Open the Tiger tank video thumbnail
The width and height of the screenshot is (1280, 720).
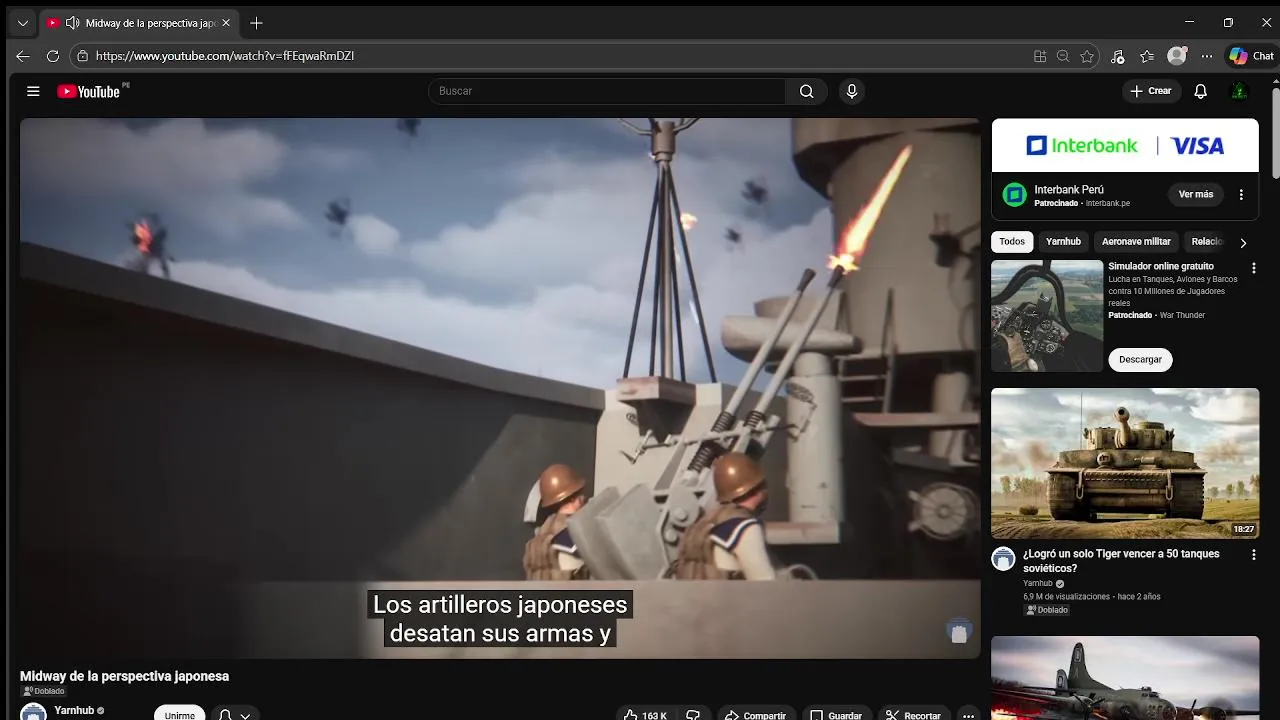1125,463
